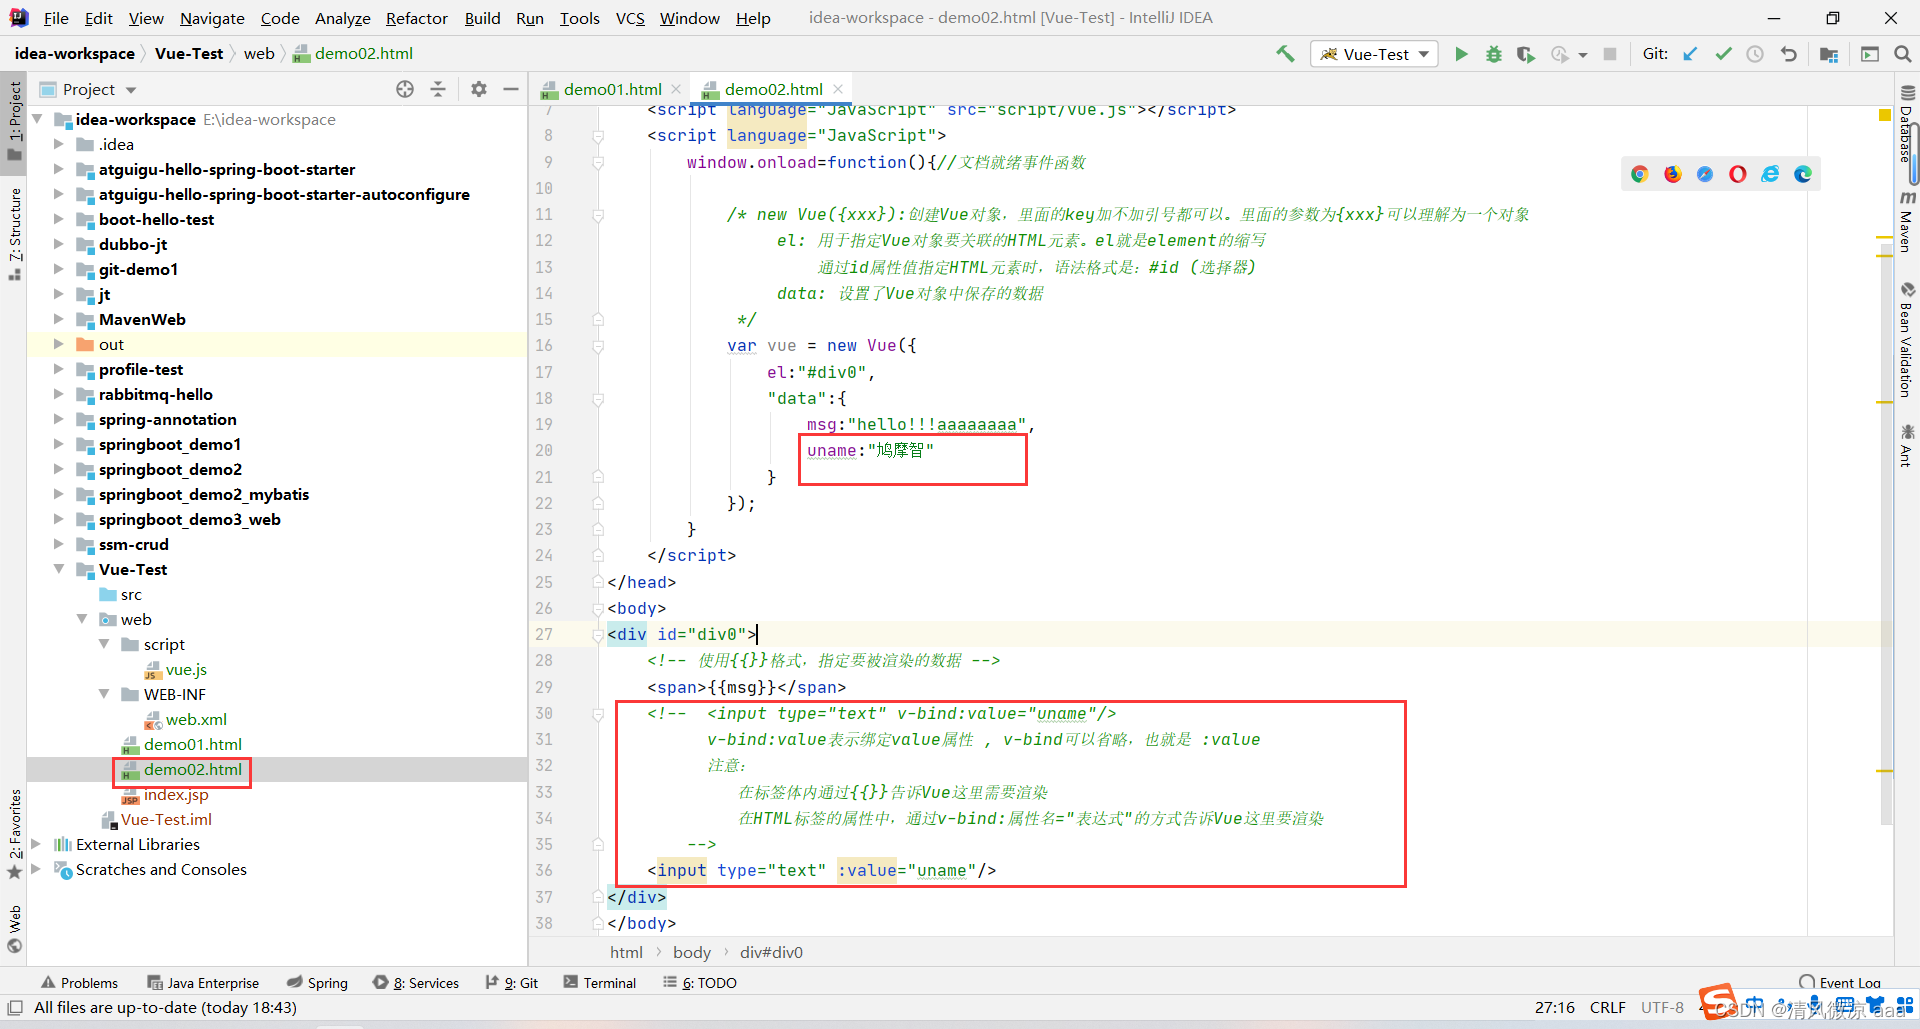The width and height of the screenshot is (1920, 1029).
Task: Open page in Safari browser icon
Action: click(x=1705, y=174)
